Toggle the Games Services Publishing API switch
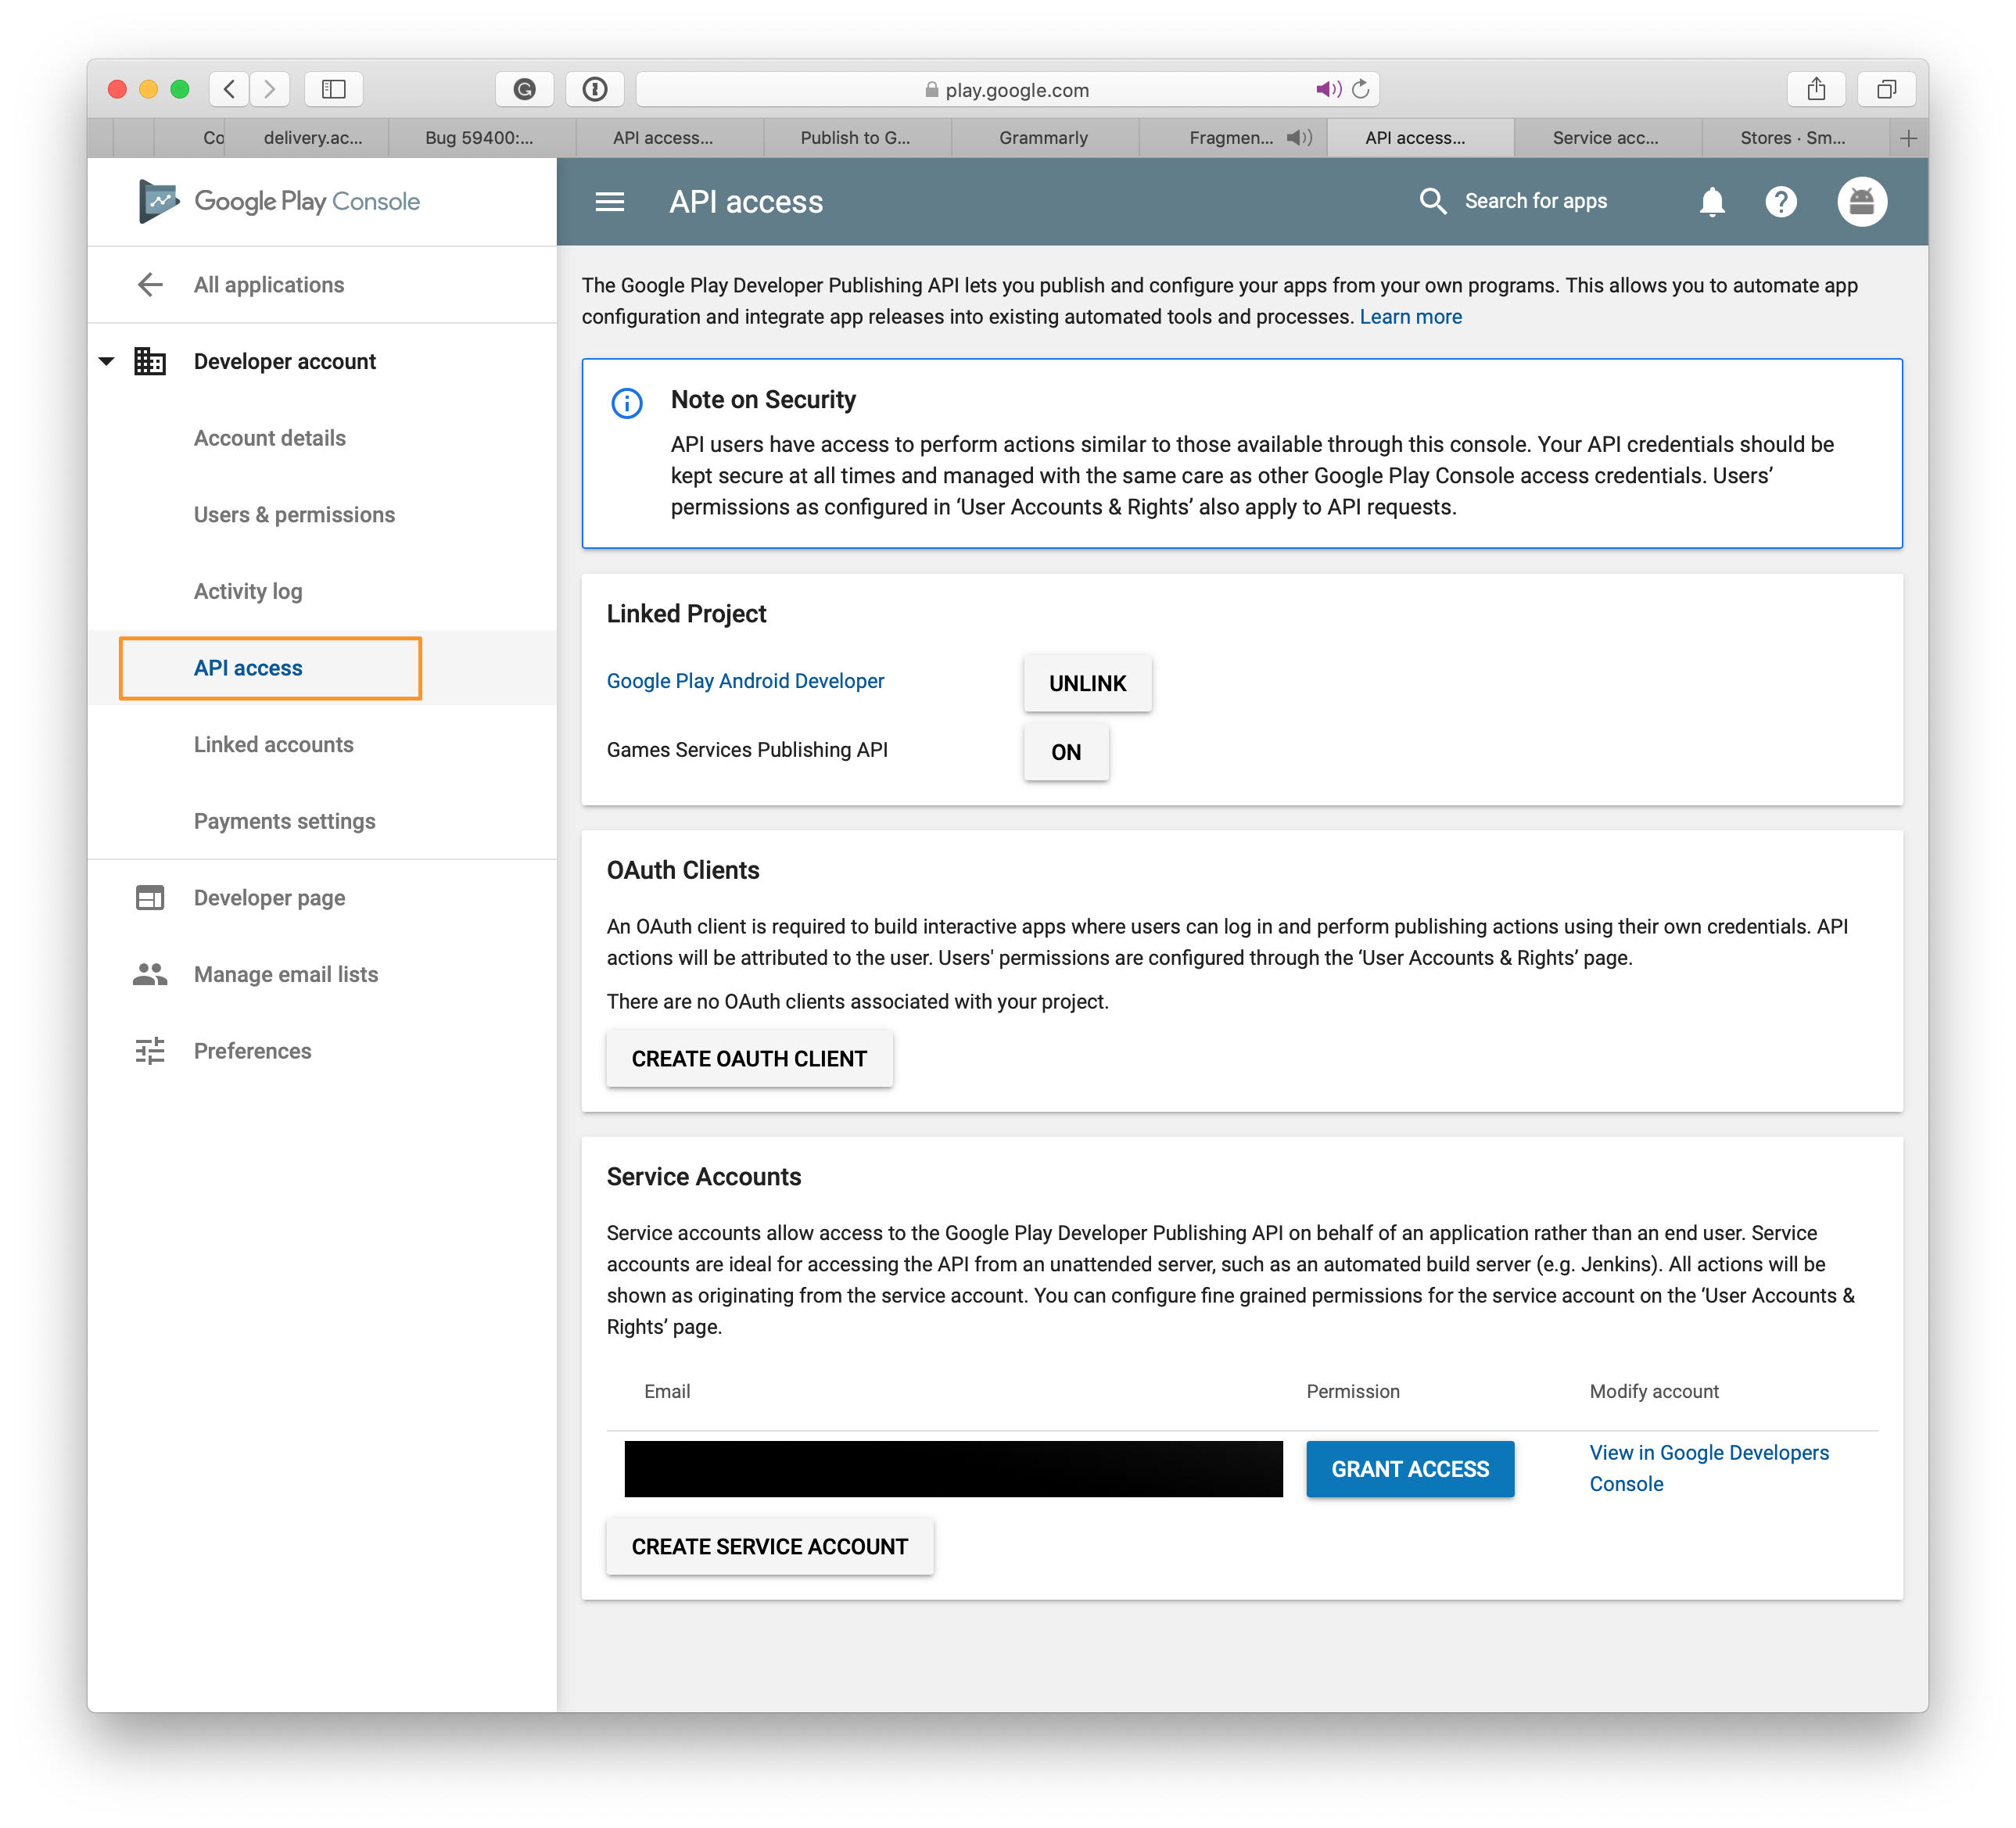2016x1828 pixels. (x=1064, y=751)
